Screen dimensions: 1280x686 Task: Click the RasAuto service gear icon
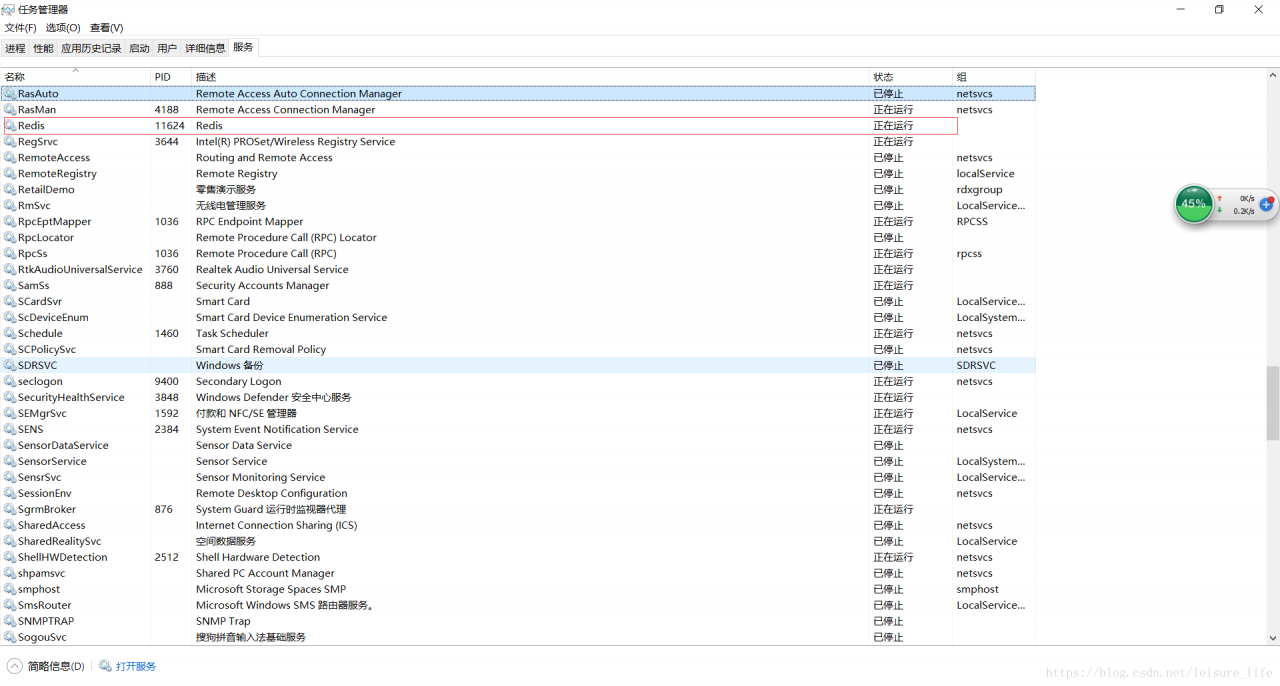pos(10,93)
